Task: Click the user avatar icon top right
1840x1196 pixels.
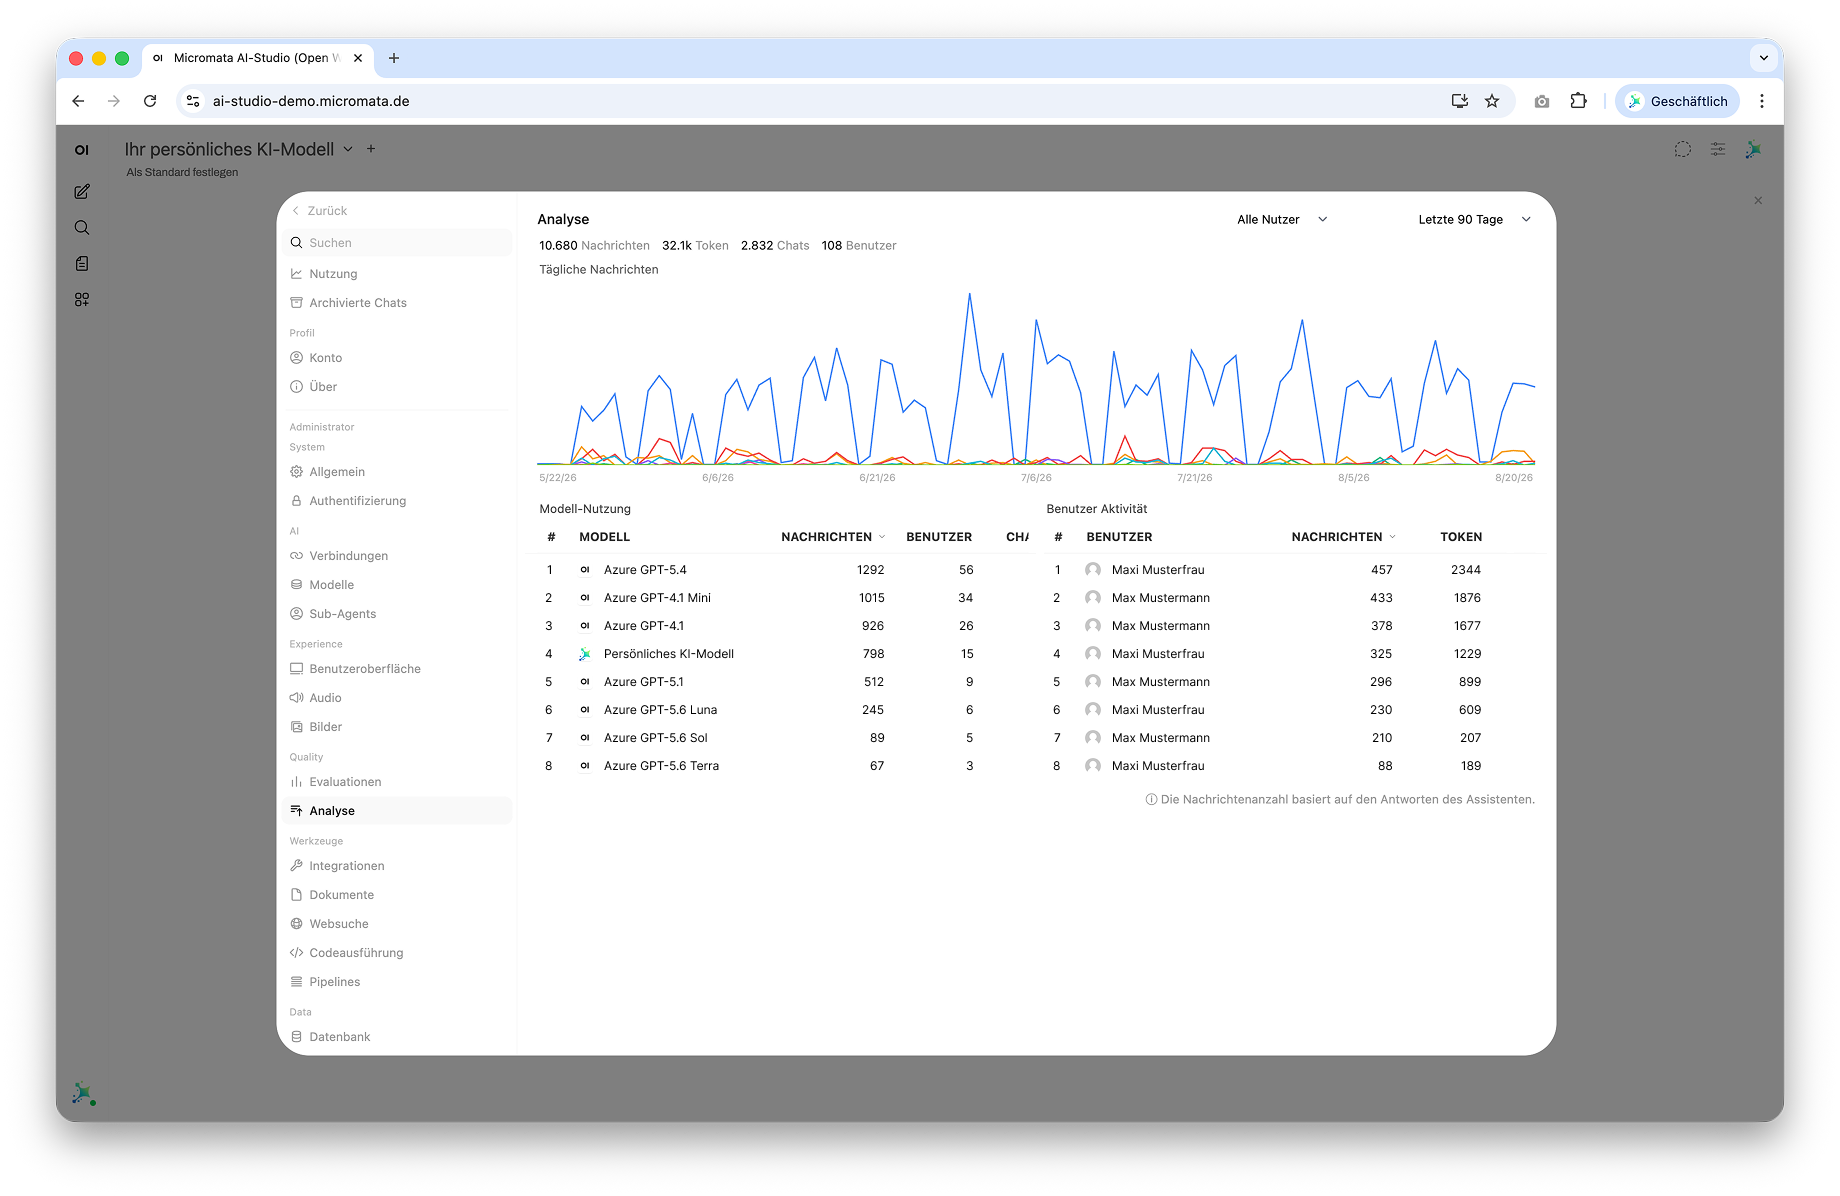Action: click(1753, 149)
